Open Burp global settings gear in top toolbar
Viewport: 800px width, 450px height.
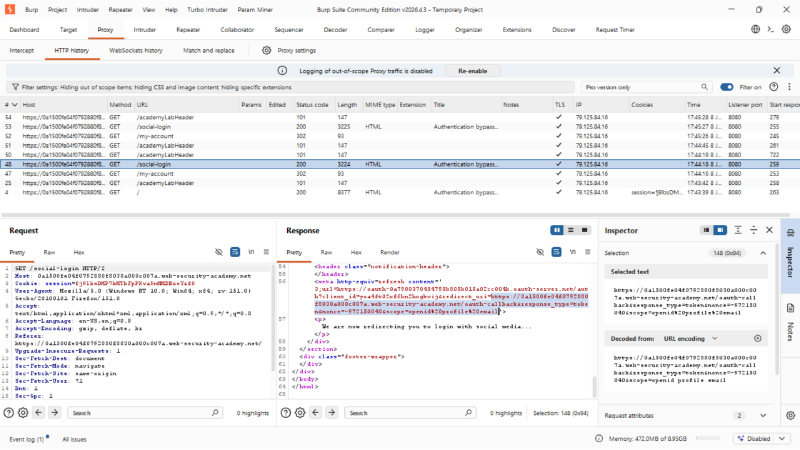pos(786,29)
